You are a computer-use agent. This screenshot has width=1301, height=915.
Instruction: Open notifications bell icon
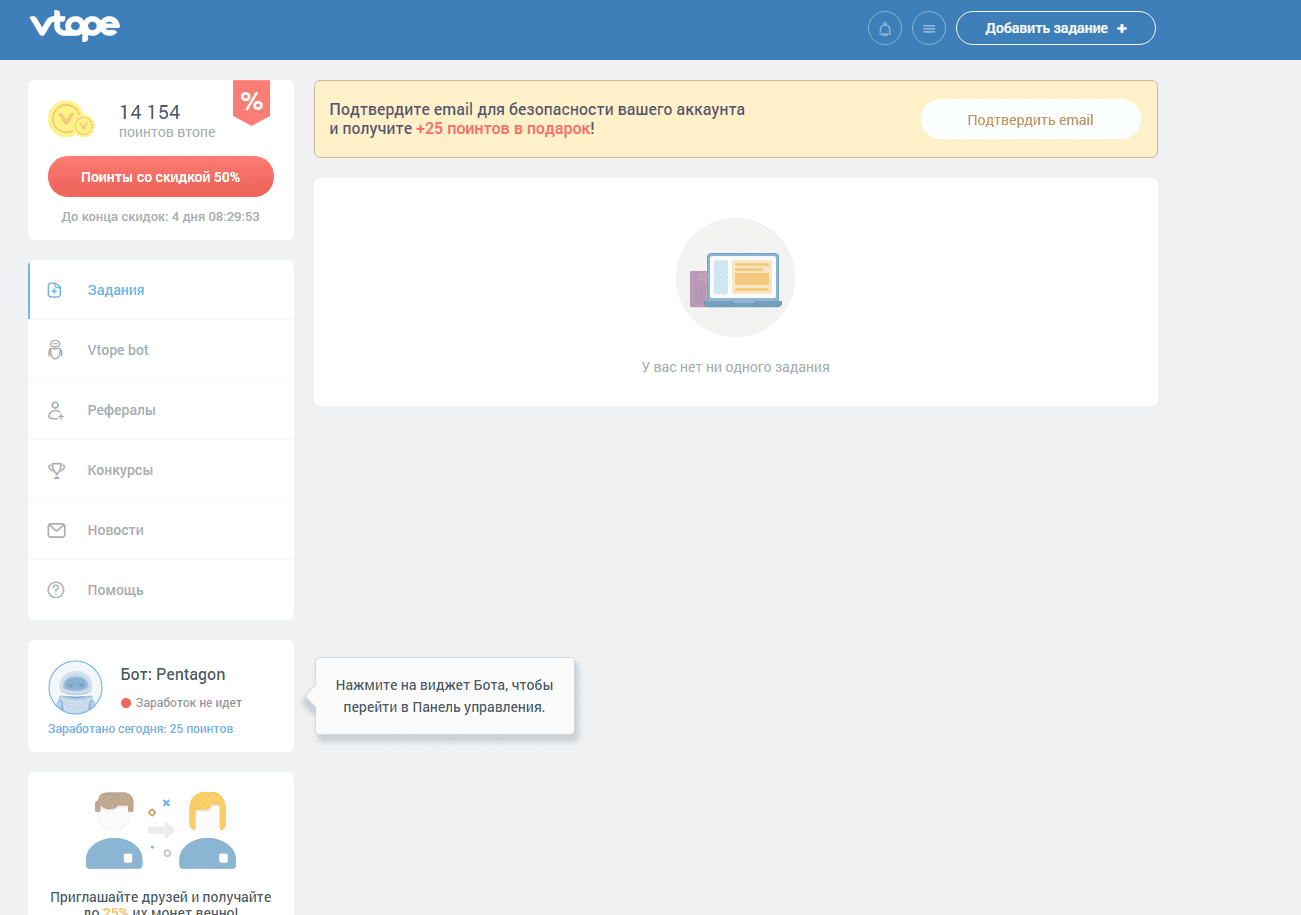coord(884,29)
